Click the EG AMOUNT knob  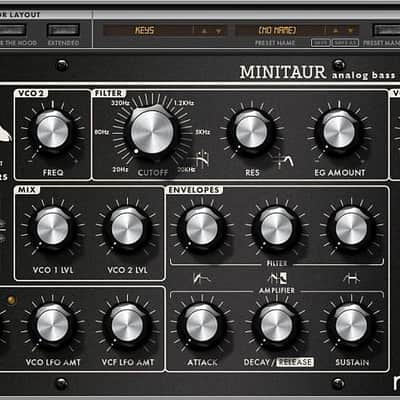pyautogui.click(x=339, y=131)
